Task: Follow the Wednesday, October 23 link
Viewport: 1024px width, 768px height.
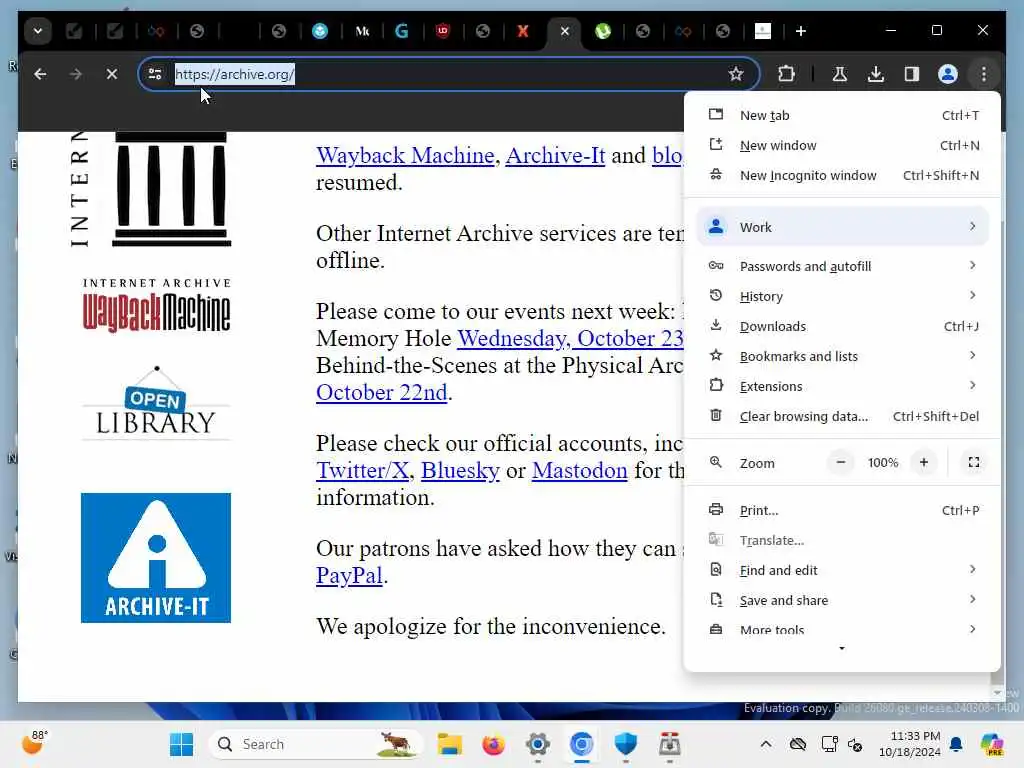Action: click(x=570, y=338)
